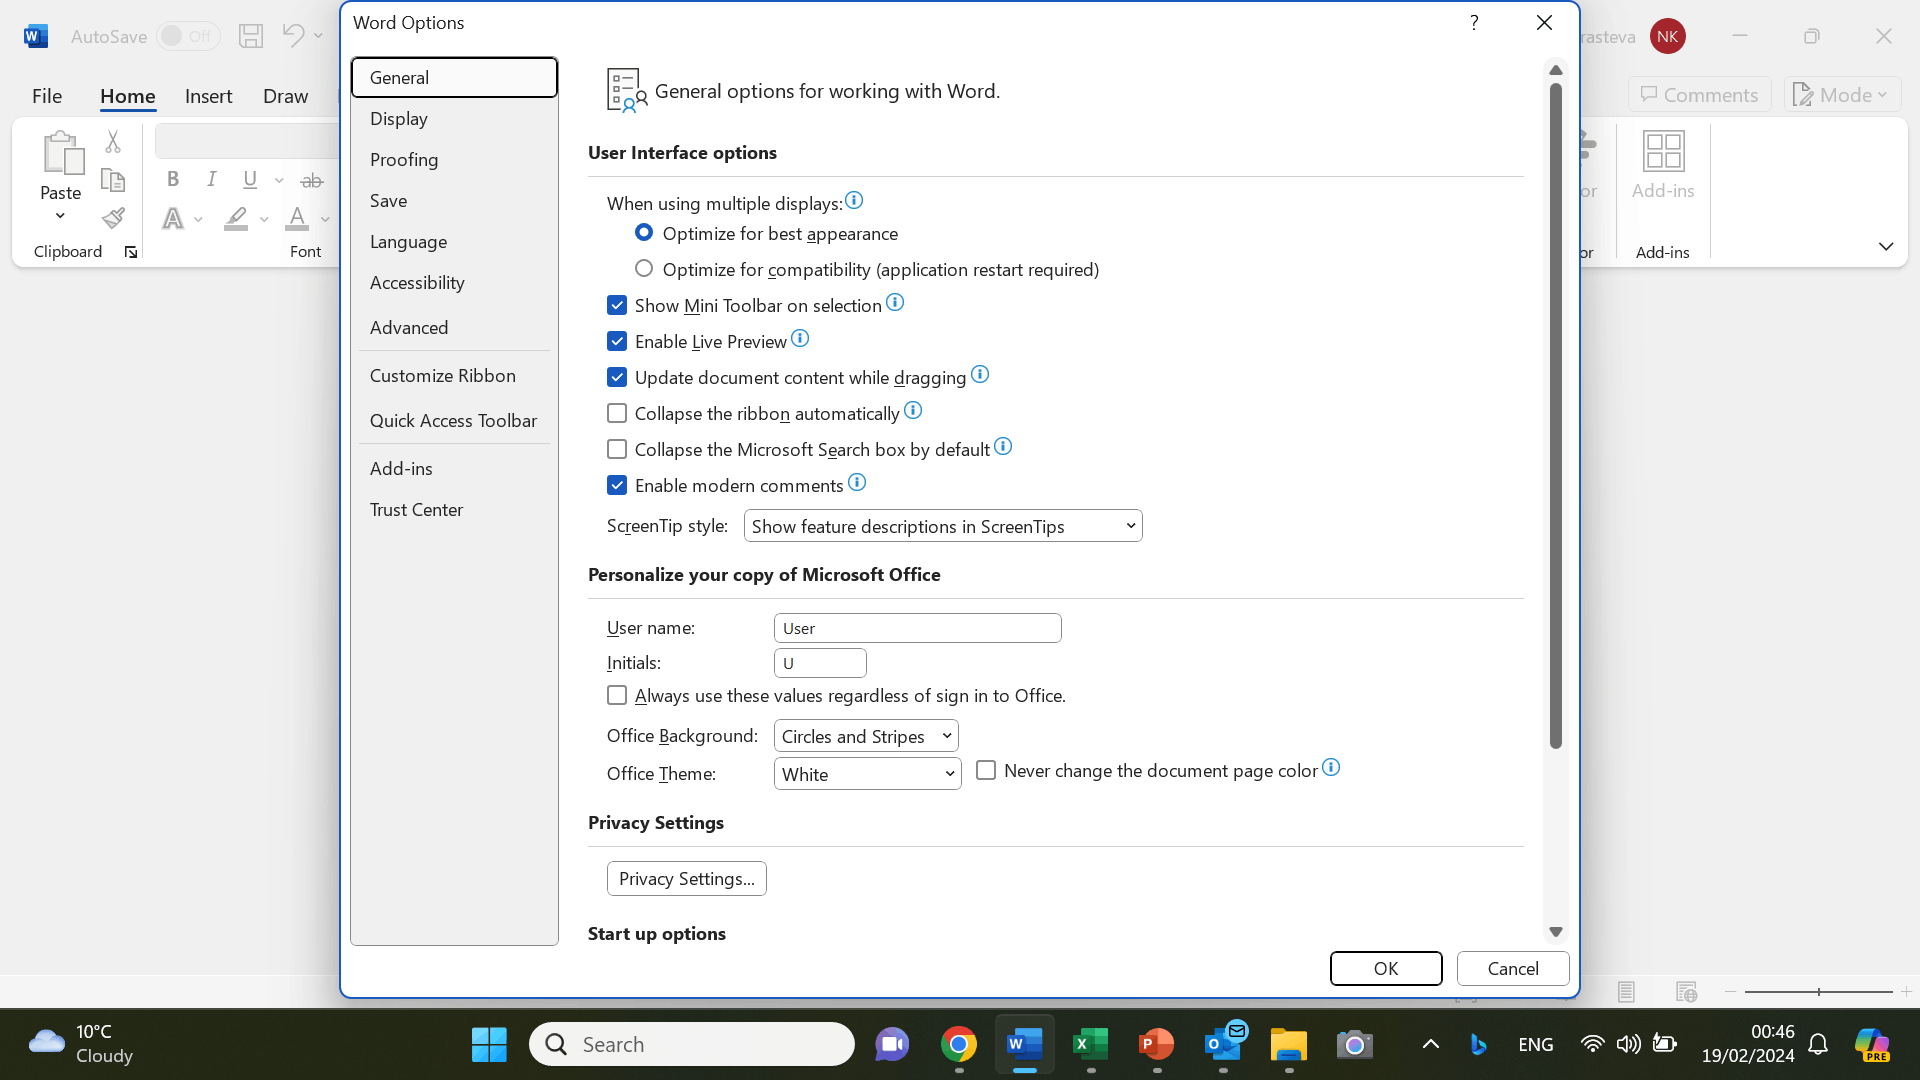Open the Office Background dropdown
The height and width of the screenshot is (1080, 1920).
pos(866,736)
